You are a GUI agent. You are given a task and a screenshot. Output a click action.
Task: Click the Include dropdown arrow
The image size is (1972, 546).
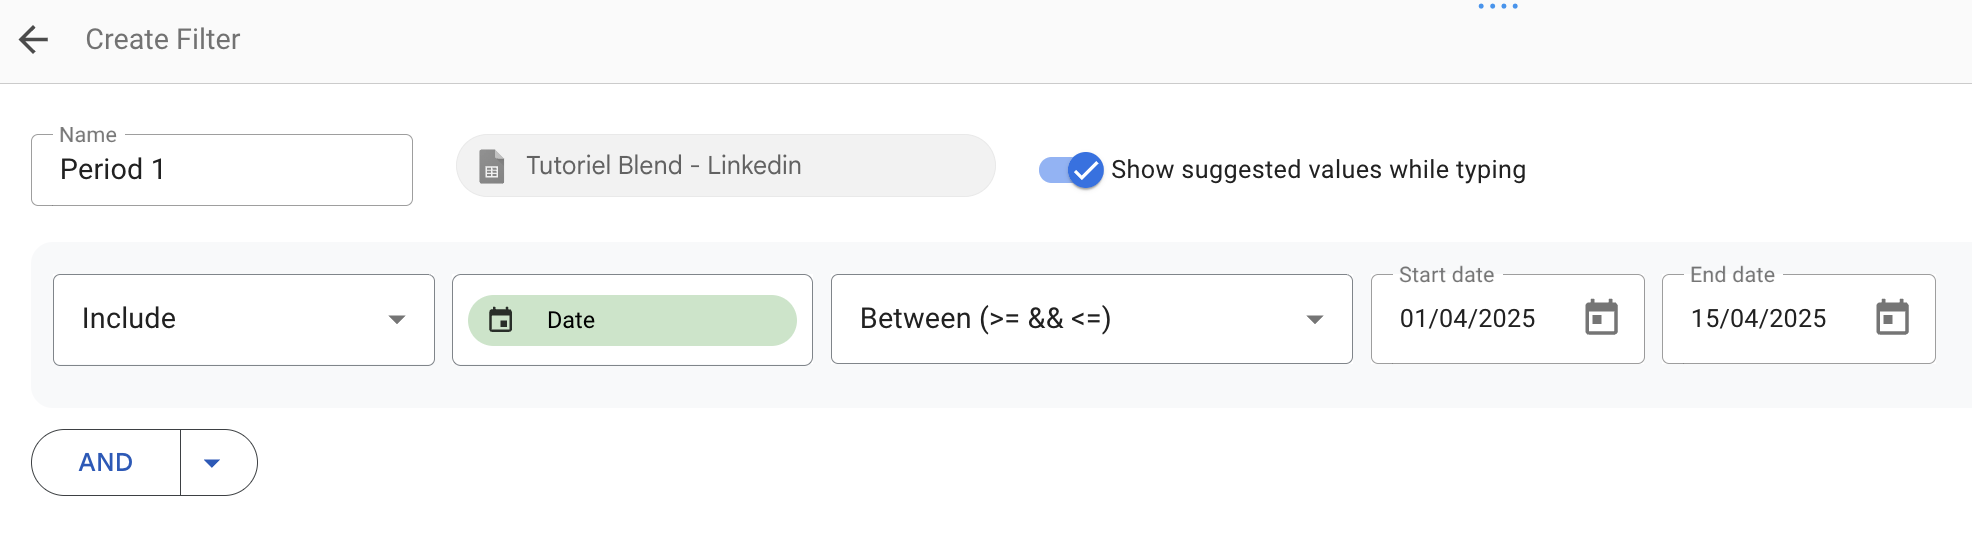coord(397,320)
